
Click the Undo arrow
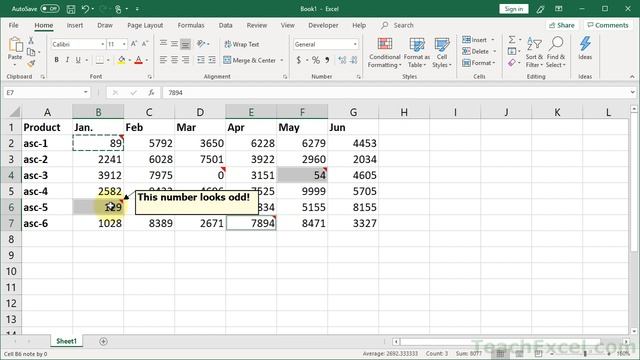tap(85, 9)
